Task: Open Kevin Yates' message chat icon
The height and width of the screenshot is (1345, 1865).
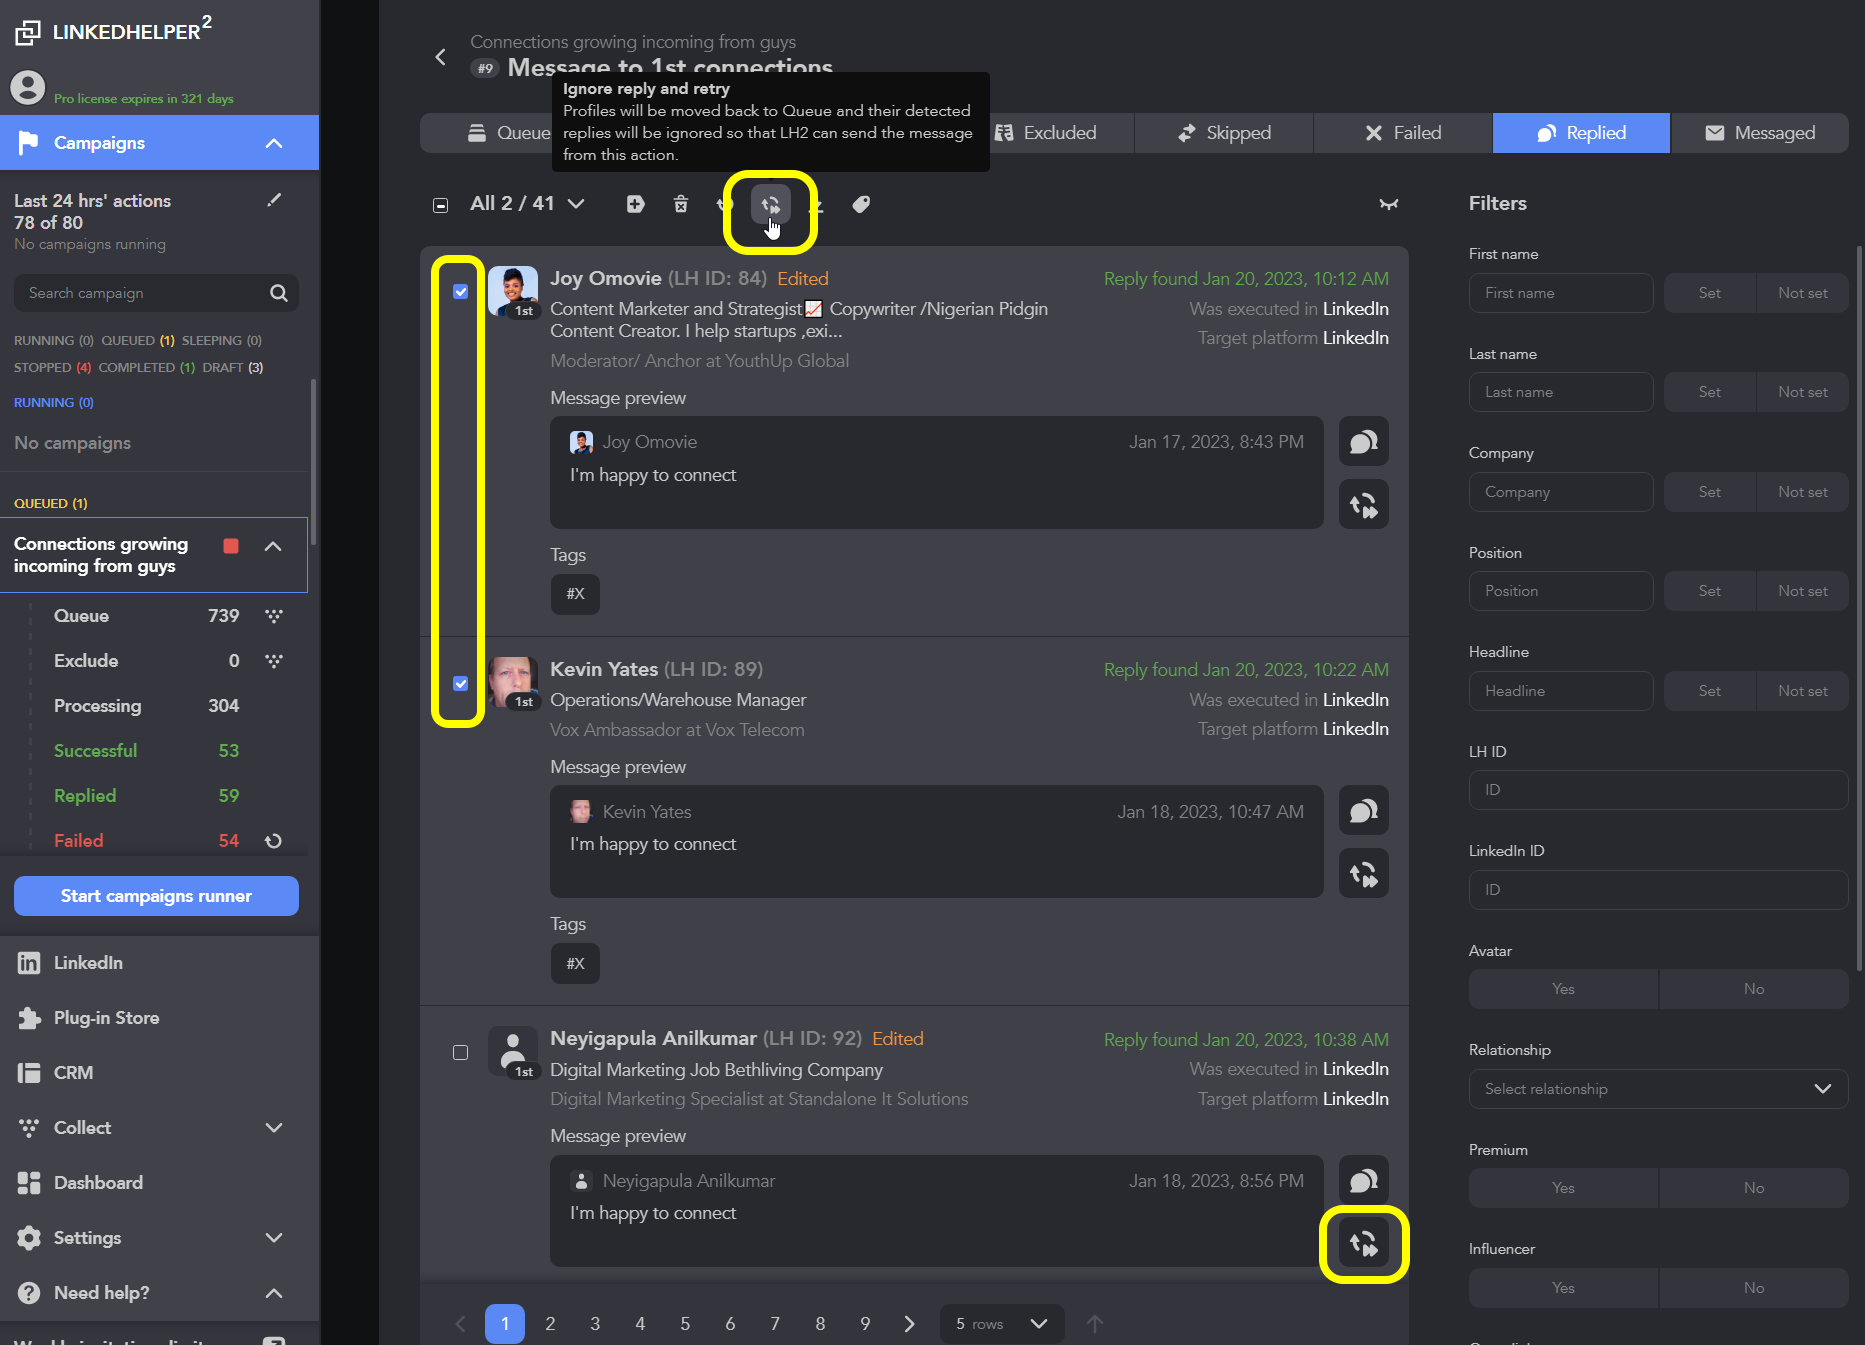Action: [1363, 811]
